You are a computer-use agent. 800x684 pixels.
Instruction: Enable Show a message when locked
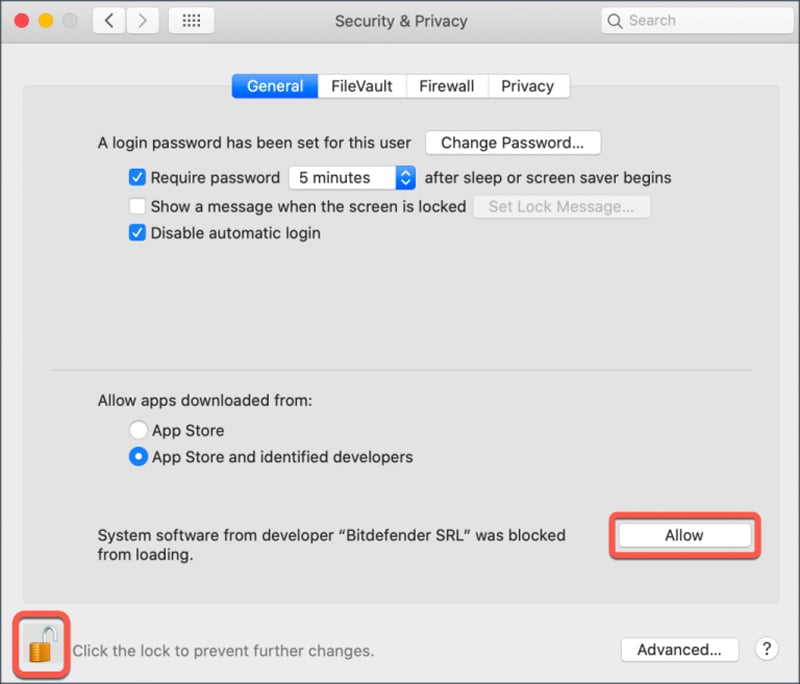138,207
